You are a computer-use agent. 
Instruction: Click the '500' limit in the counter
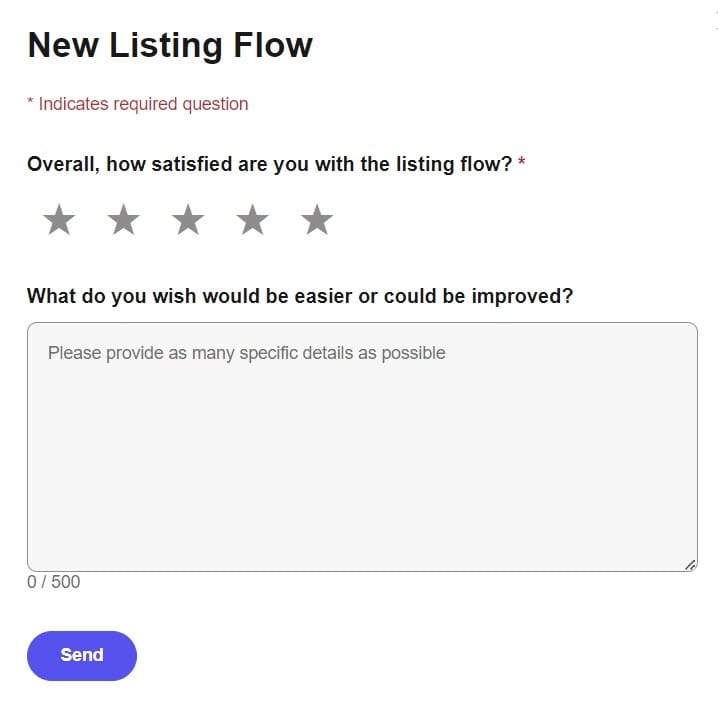[65, 582]
